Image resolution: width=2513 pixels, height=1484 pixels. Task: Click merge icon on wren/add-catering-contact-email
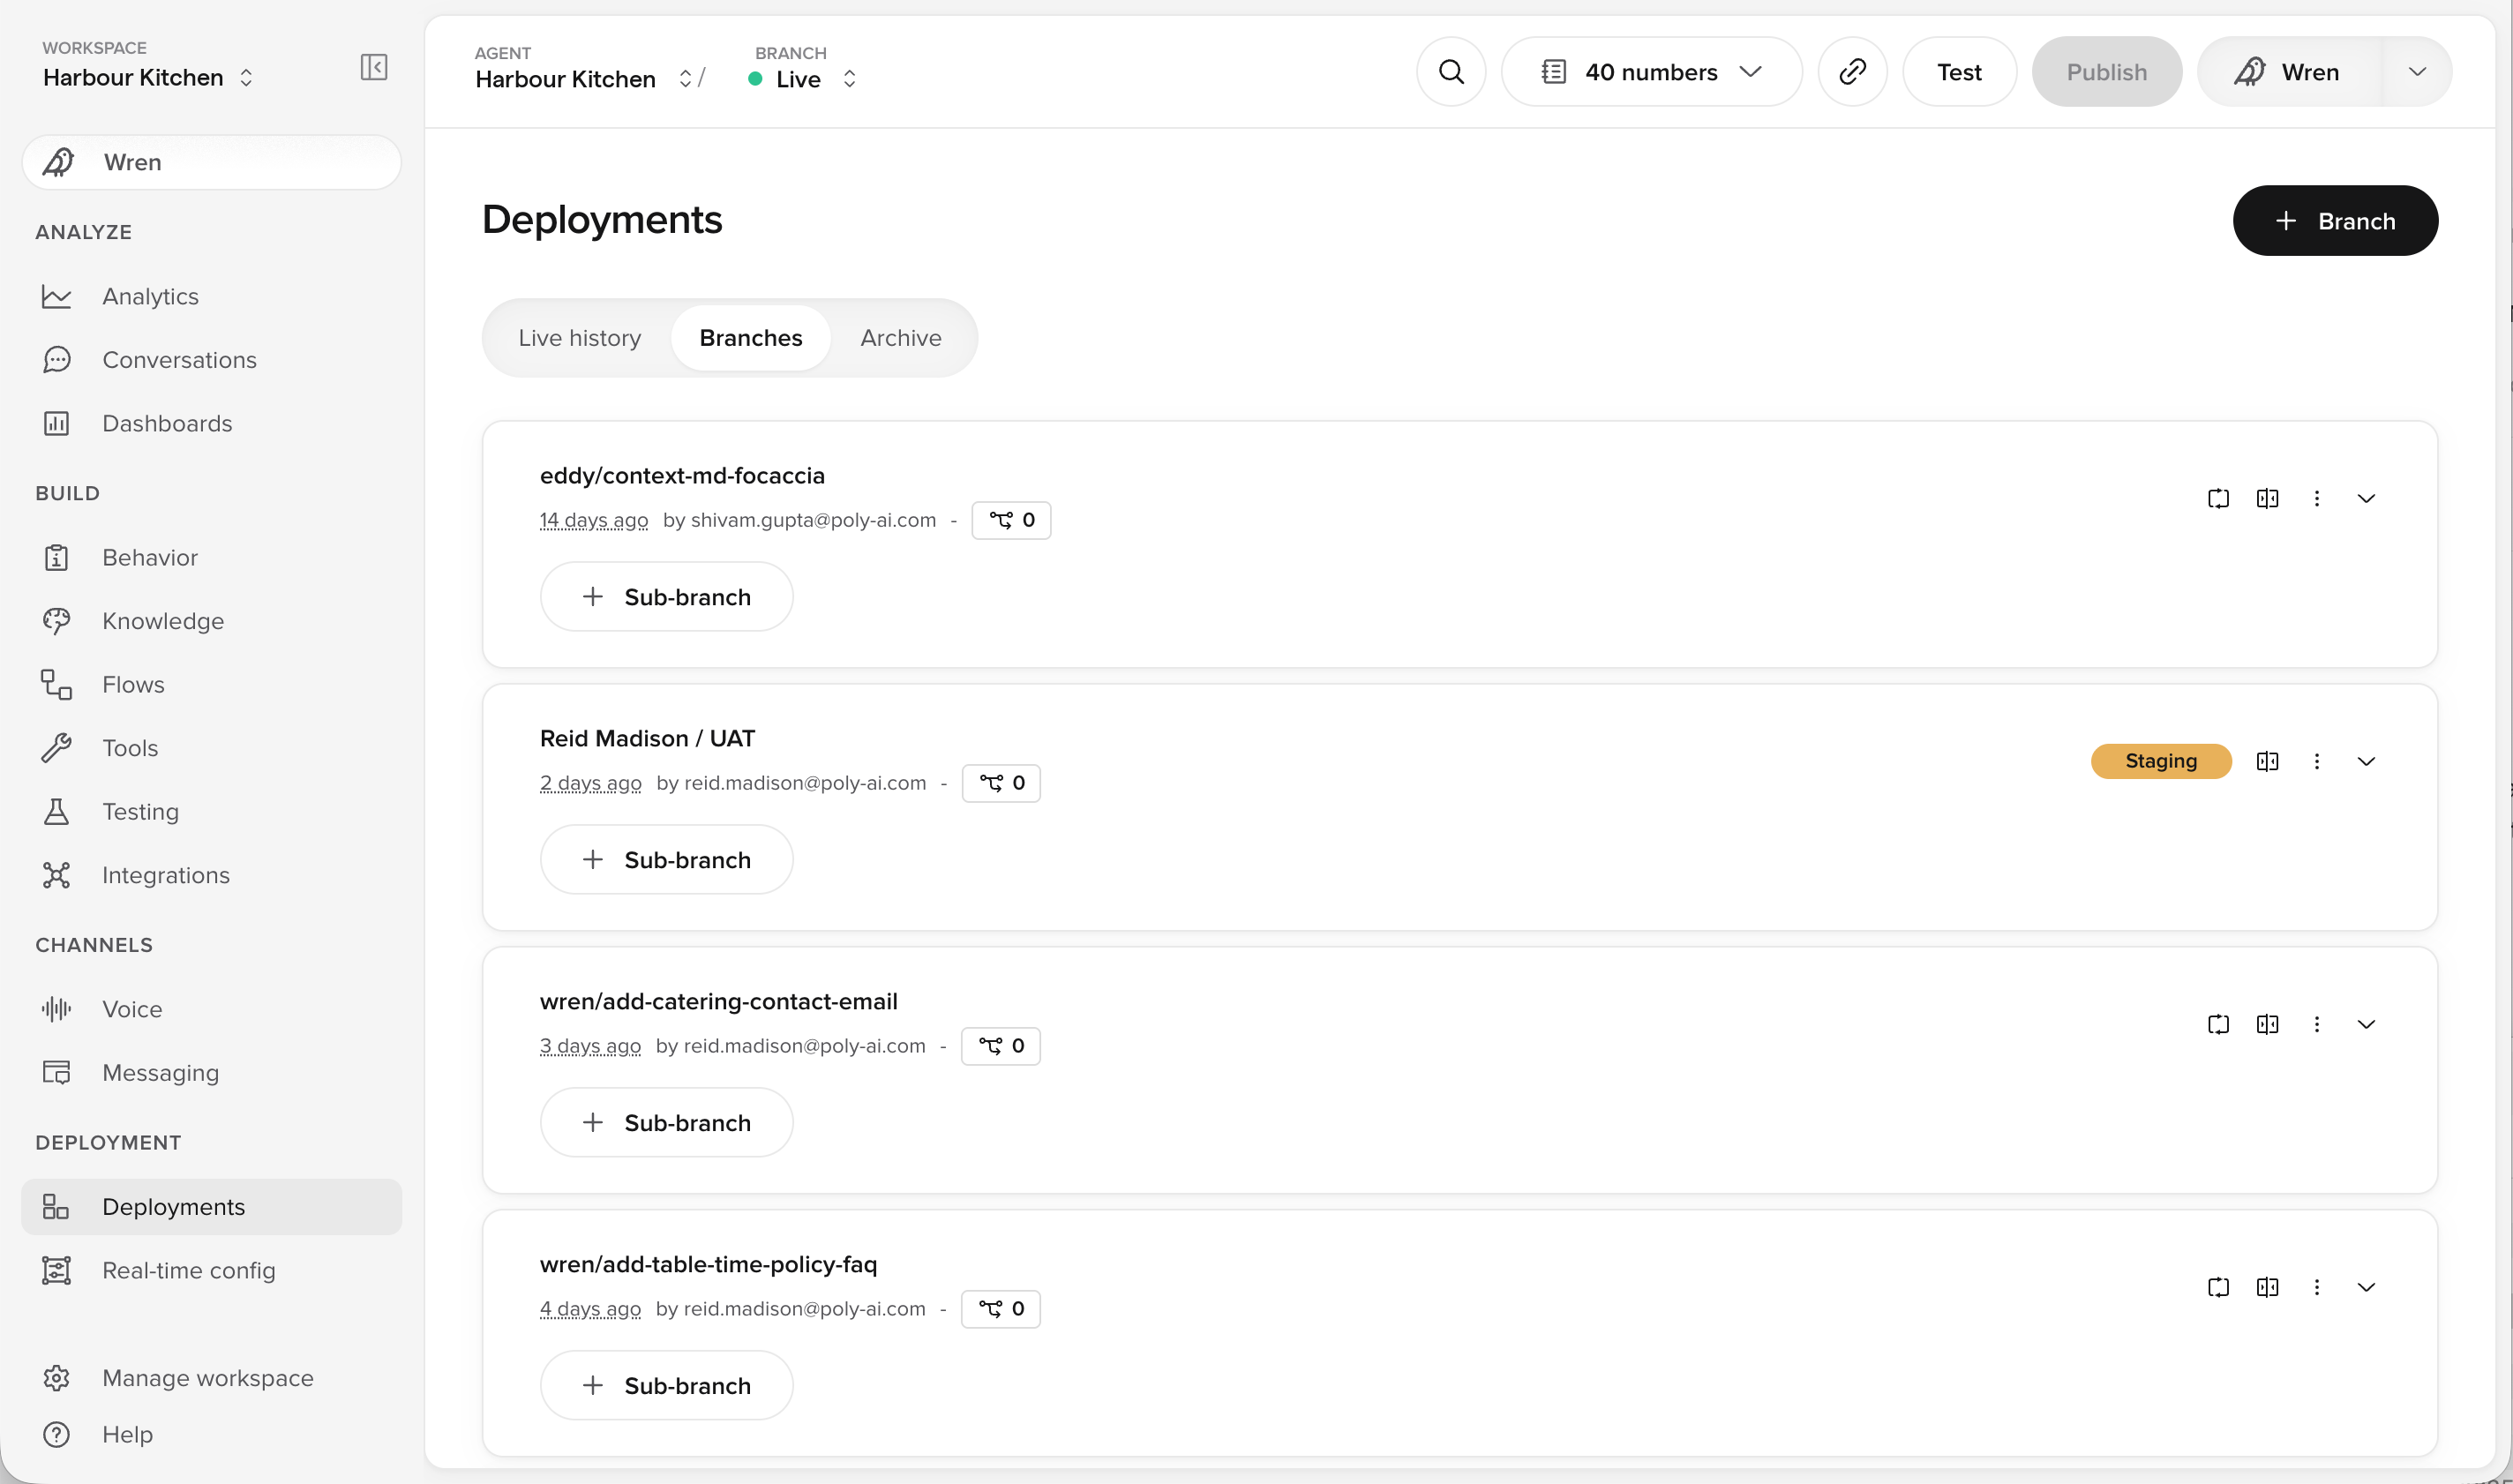2218,1024
